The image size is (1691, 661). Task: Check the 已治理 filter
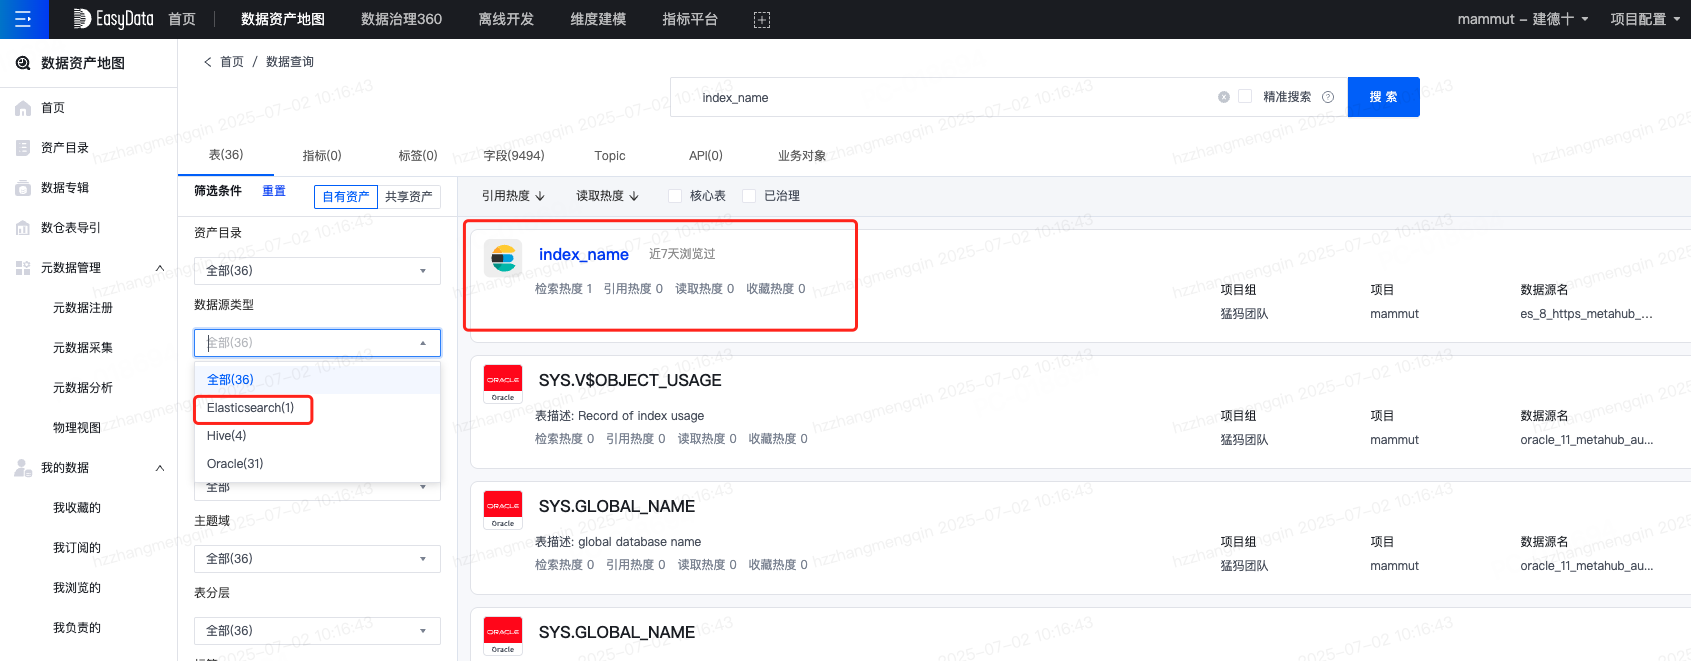[x=749, y=196]
